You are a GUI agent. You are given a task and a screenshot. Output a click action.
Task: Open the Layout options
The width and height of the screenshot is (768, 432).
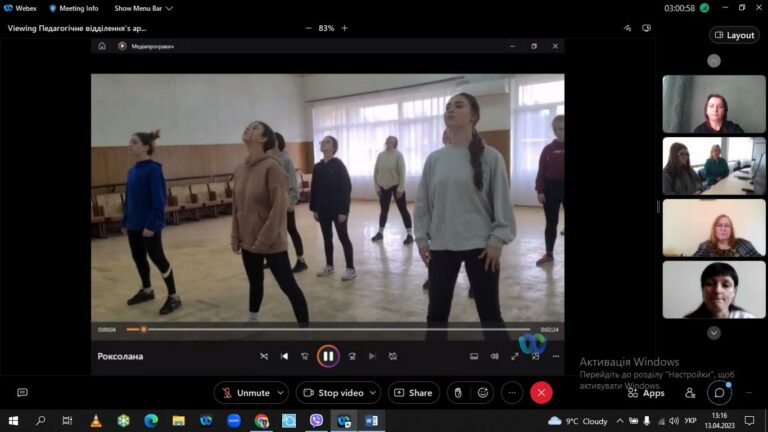click(734, 35)
